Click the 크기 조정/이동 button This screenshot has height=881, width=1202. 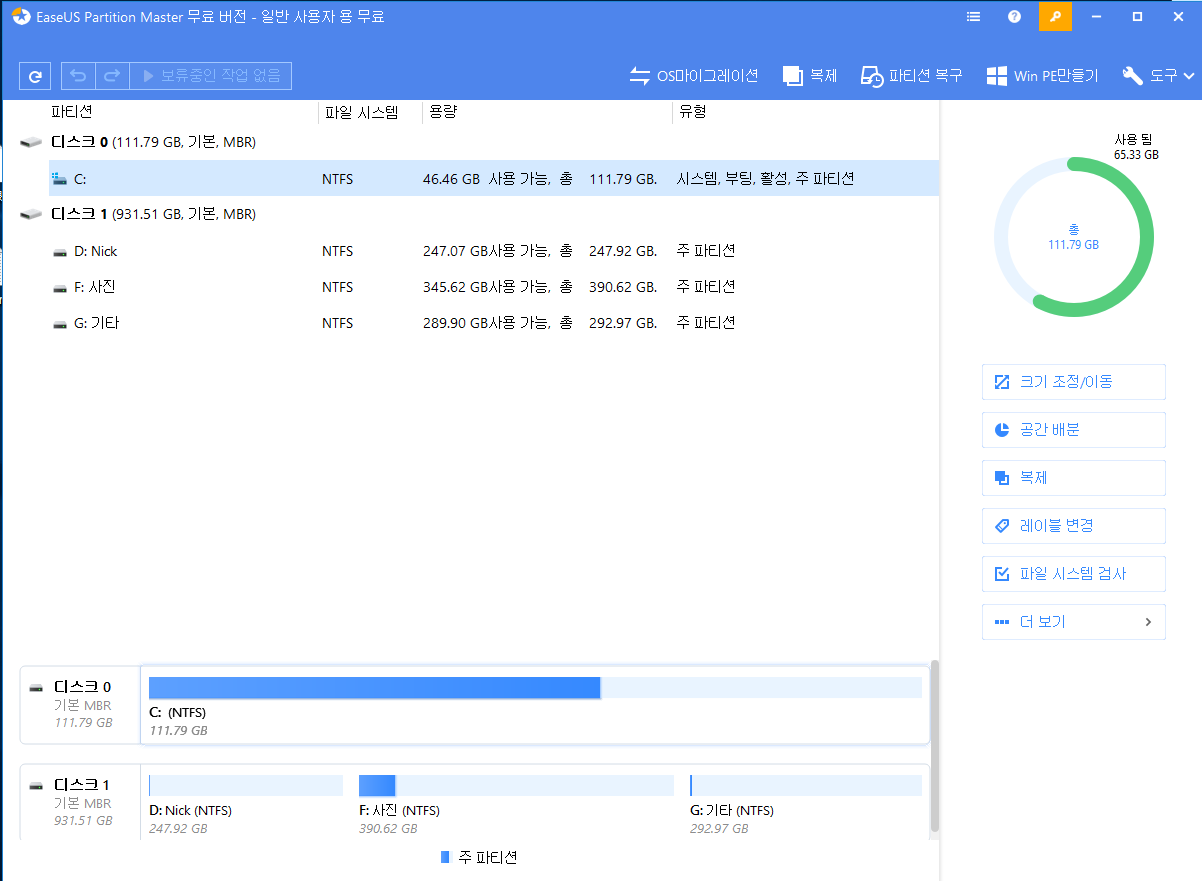[x=1074, y=382]
